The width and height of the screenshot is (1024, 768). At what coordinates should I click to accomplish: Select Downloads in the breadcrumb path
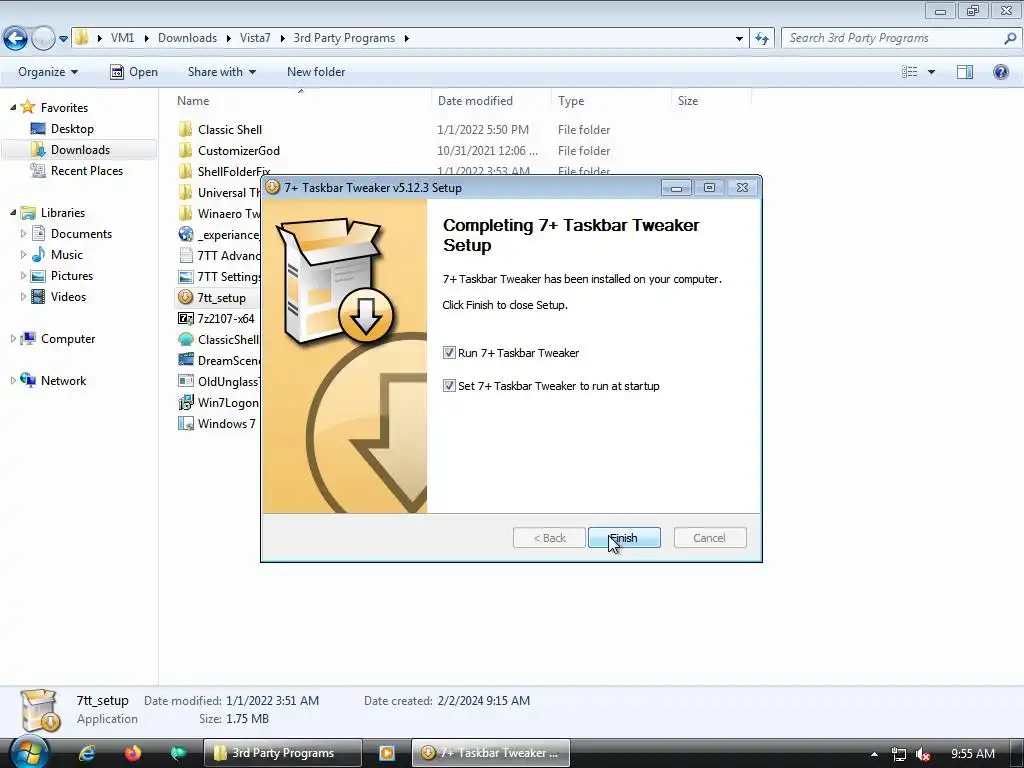click(187, 38)
